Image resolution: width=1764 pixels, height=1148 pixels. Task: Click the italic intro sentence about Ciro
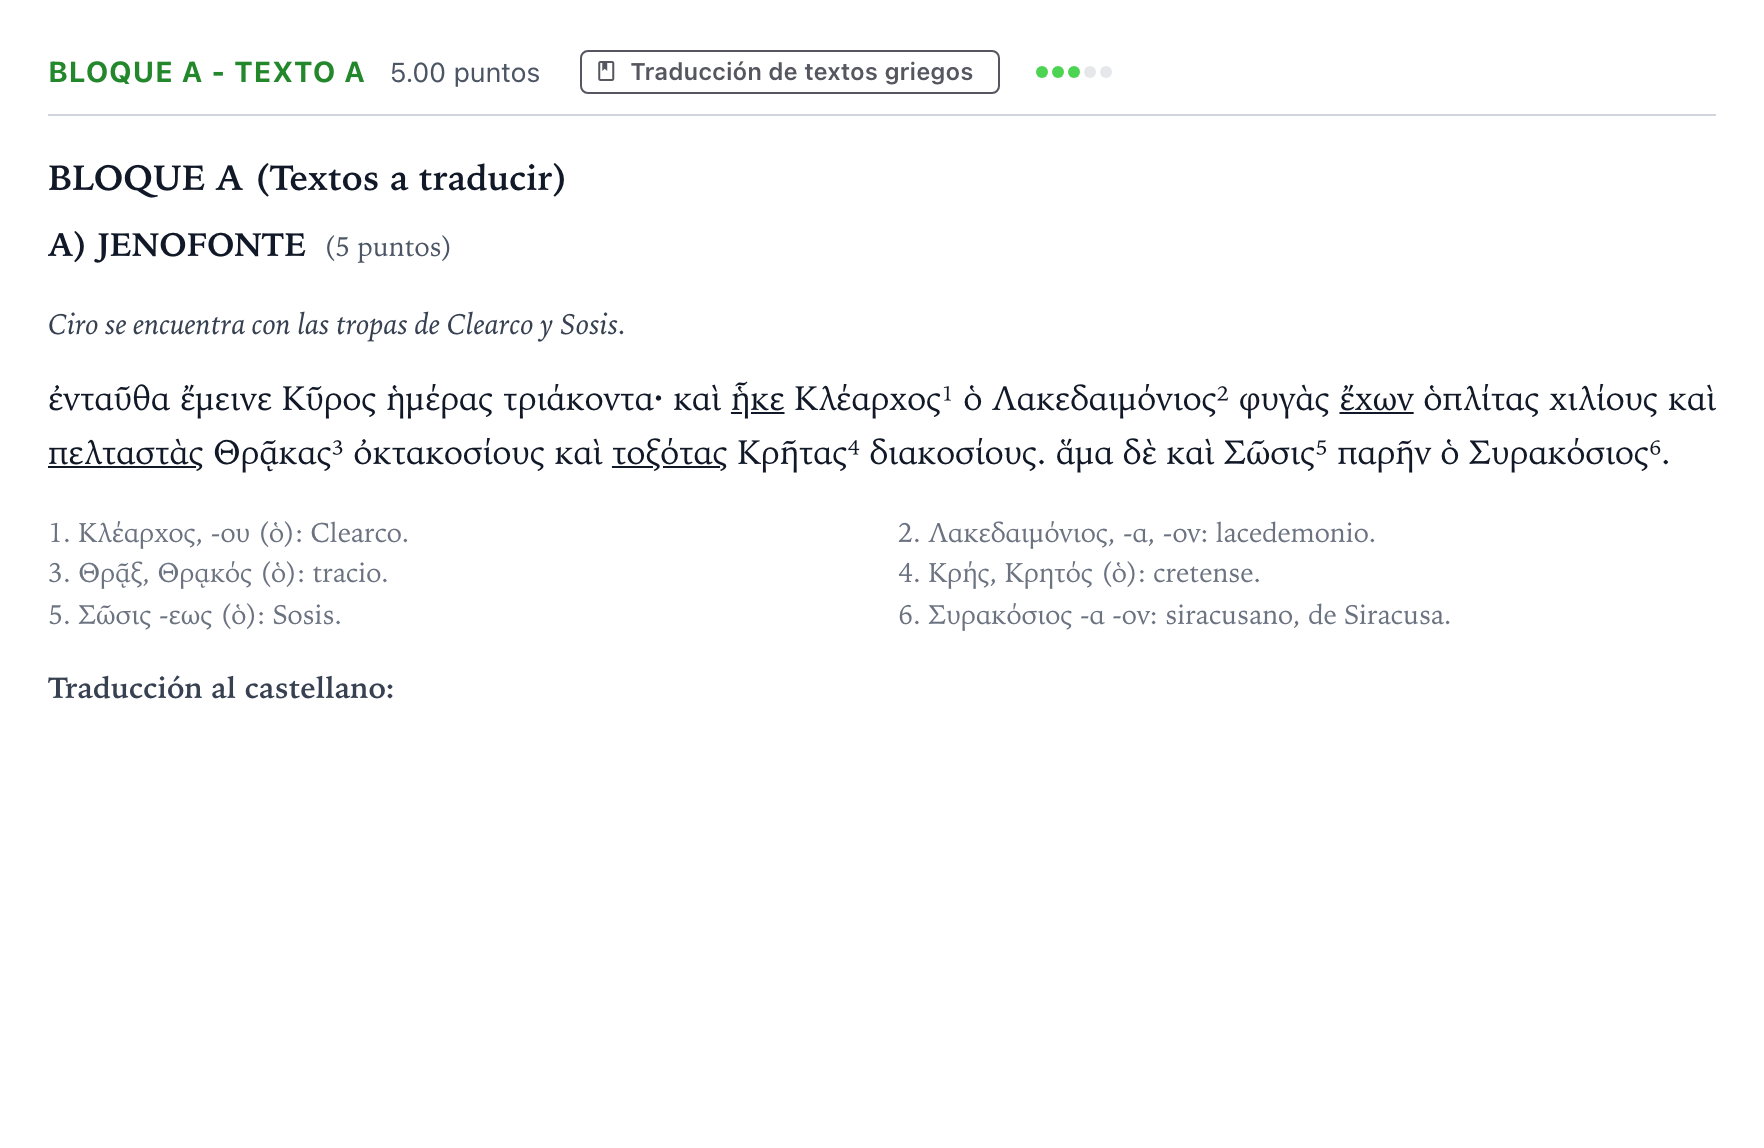[x=337, y=325]
